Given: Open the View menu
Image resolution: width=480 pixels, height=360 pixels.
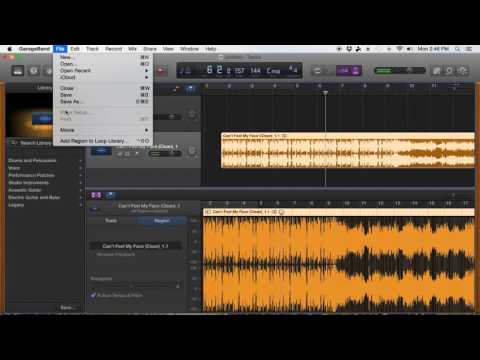Looking at the screenshot, I should pyautogui.click(x=168, y=49).
